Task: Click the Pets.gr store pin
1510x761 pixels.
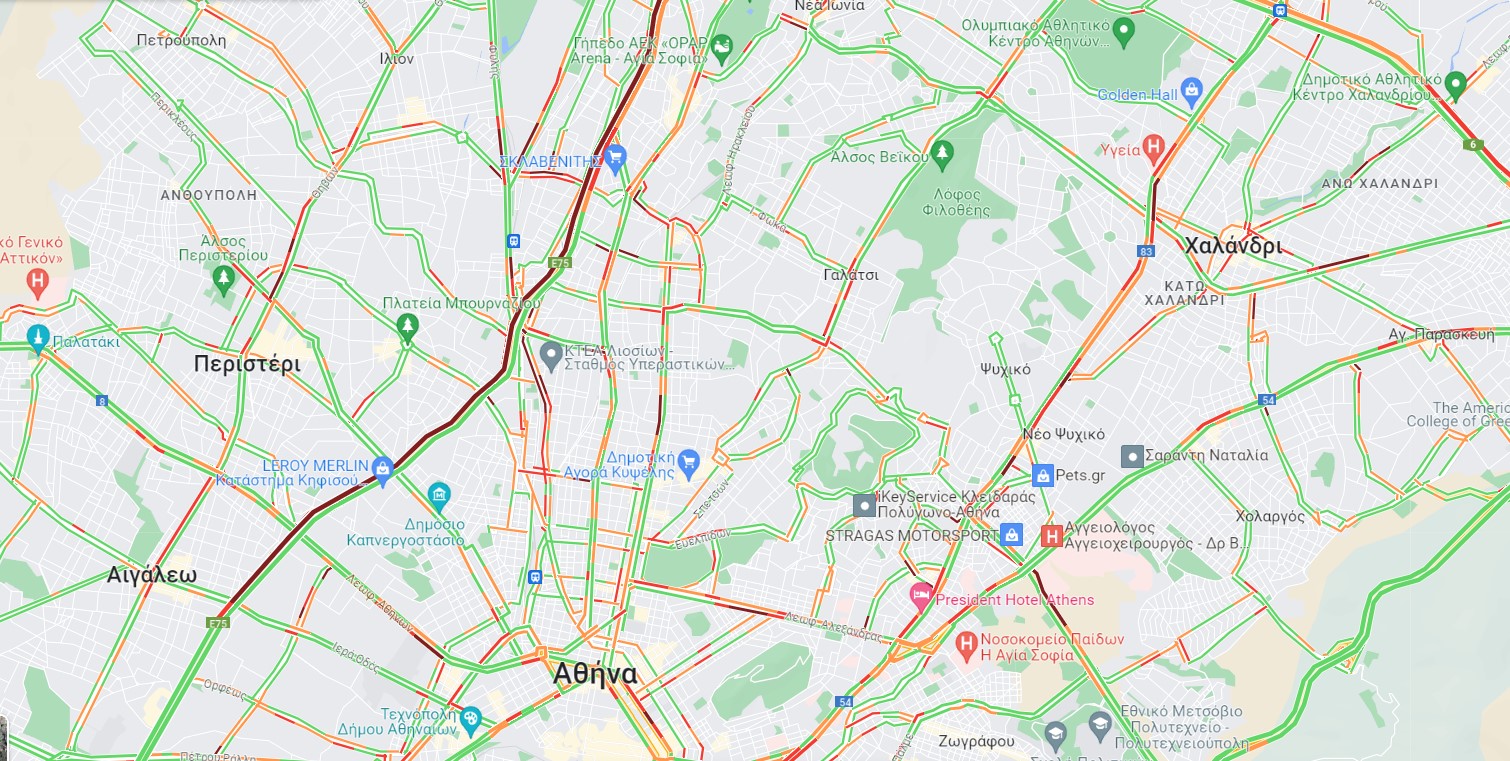Action: click(1043, 475)
